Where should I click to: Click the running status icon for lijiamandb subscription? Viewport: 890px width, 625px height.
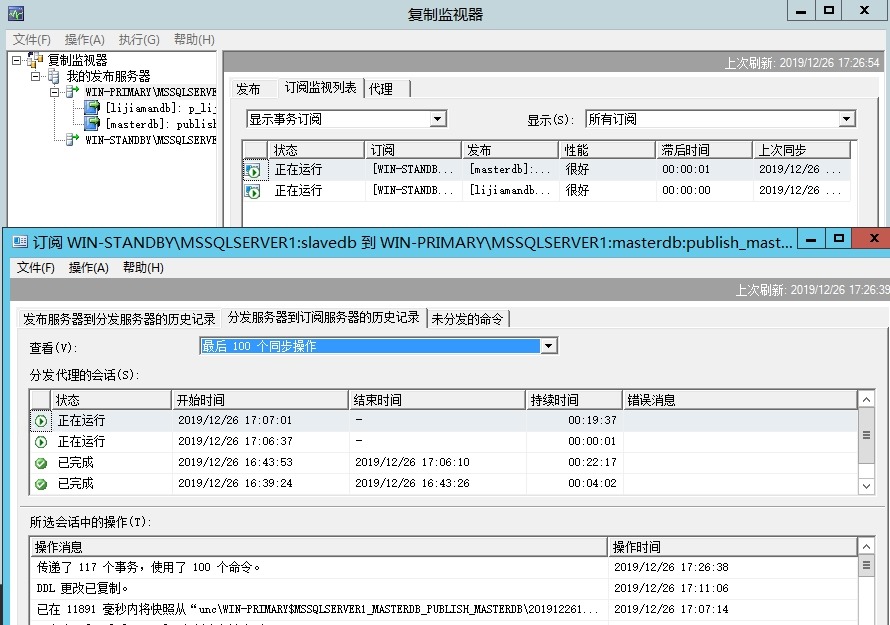click(x=253, y=191)
